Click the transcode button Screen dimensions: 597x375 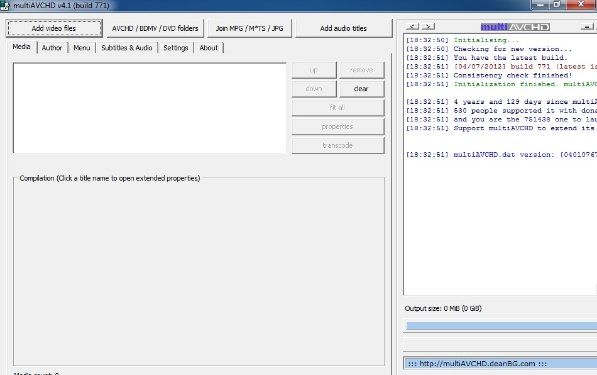[x=338, y=145]
